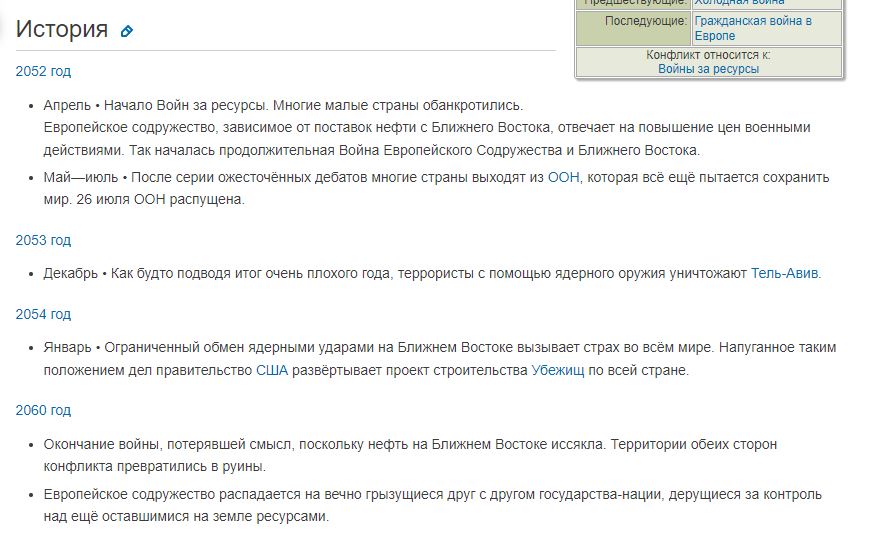
Task: Open the 2054 год link
Action: pos(43,314)
